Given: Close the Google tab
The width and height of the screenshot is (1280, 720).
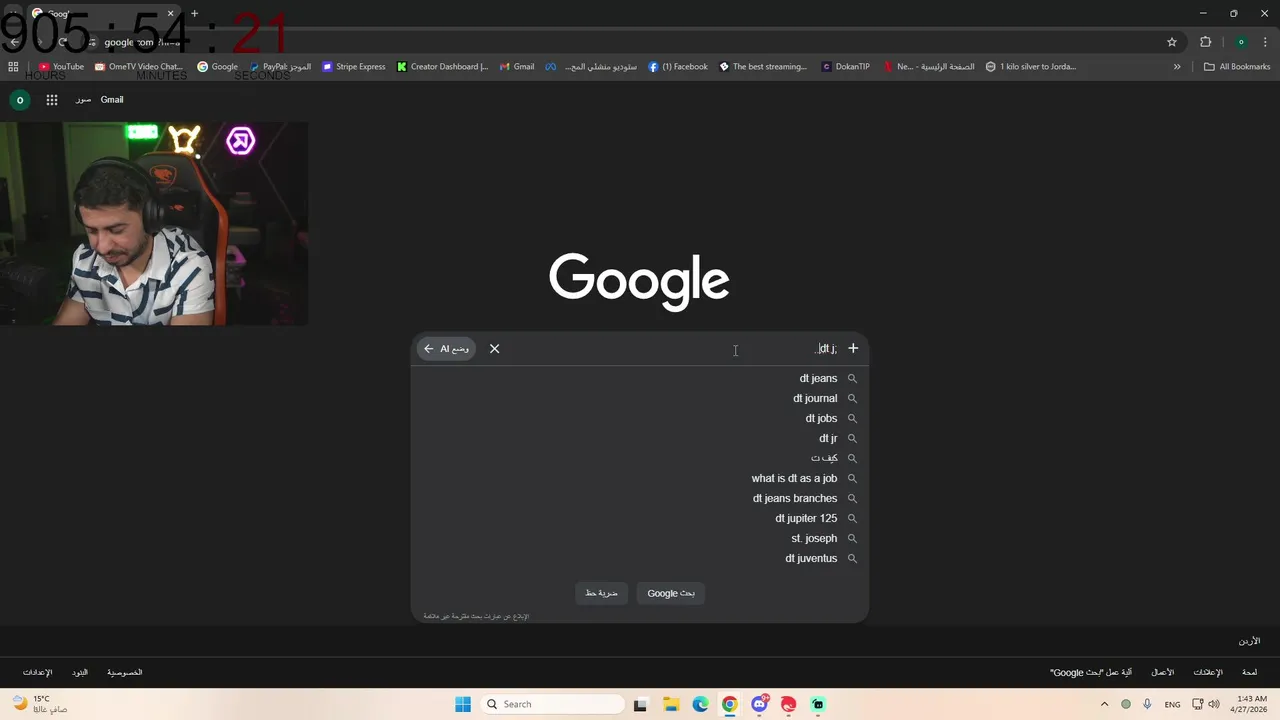Looking at the screenshot, I should 171,14.
